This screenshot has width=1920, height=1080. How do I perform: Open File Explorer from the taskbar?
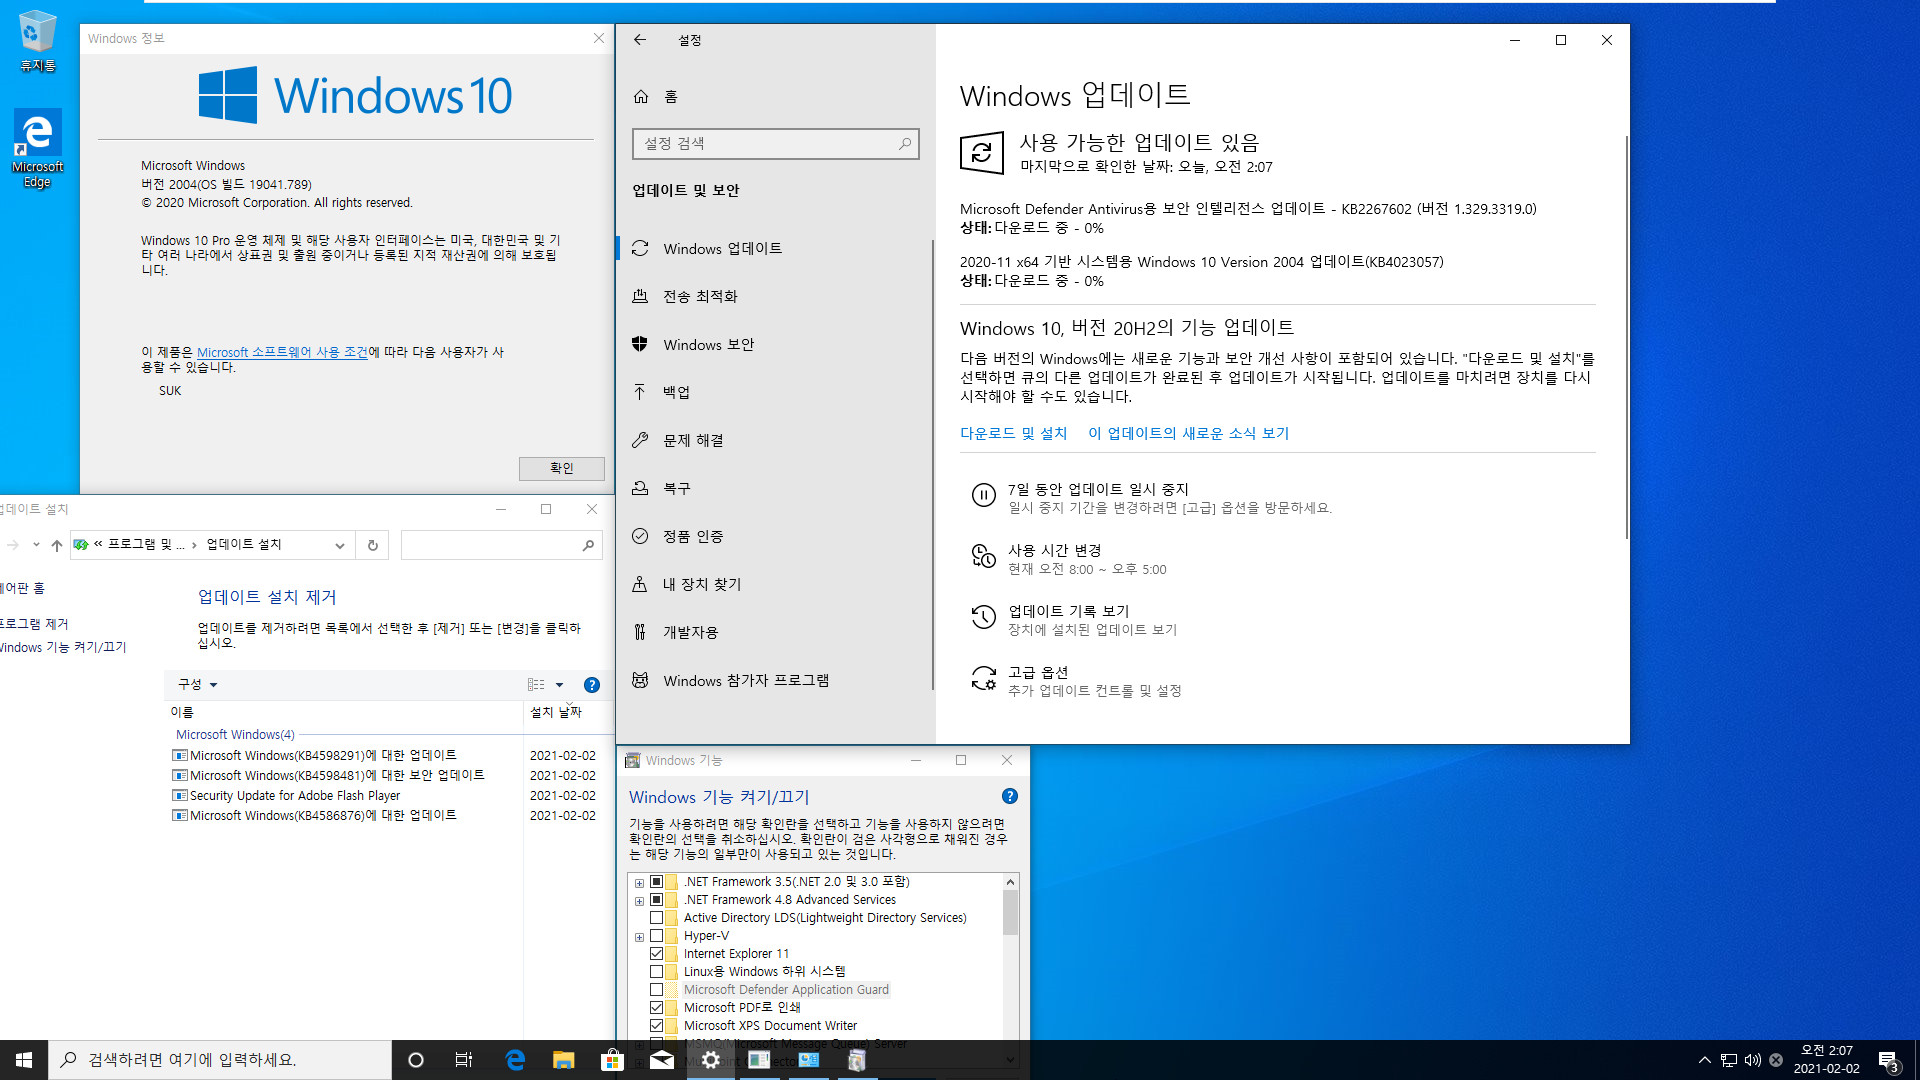coord(563,1060)
